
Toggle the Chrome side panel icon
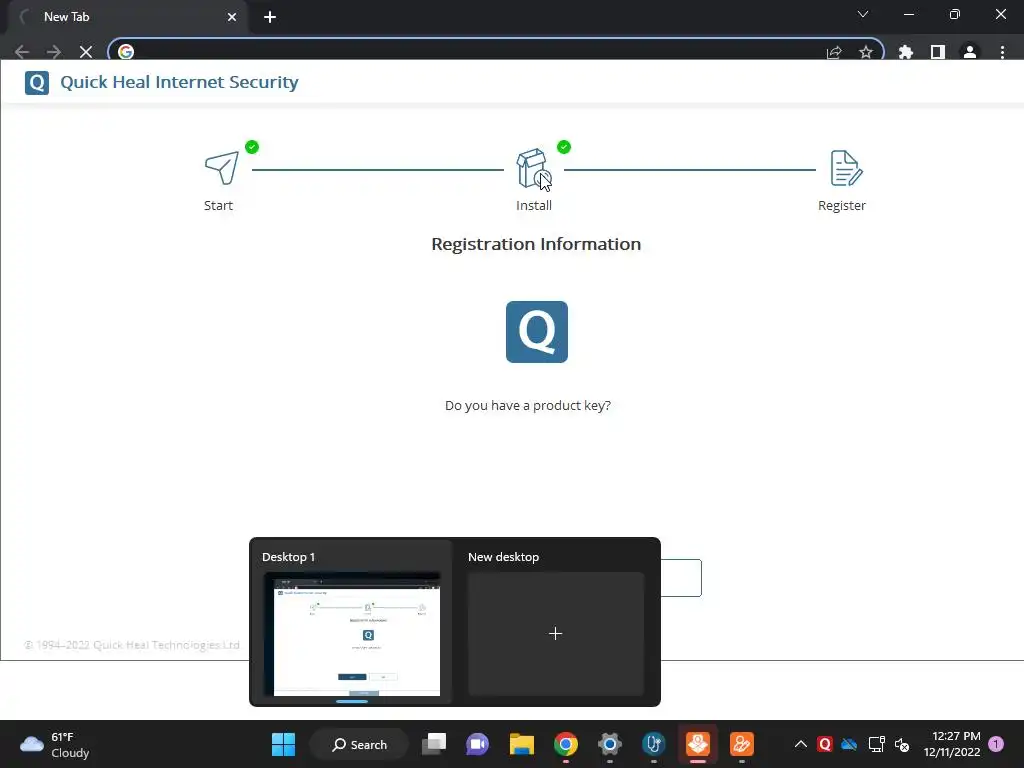pyautogui.click(x=938, y=52)
